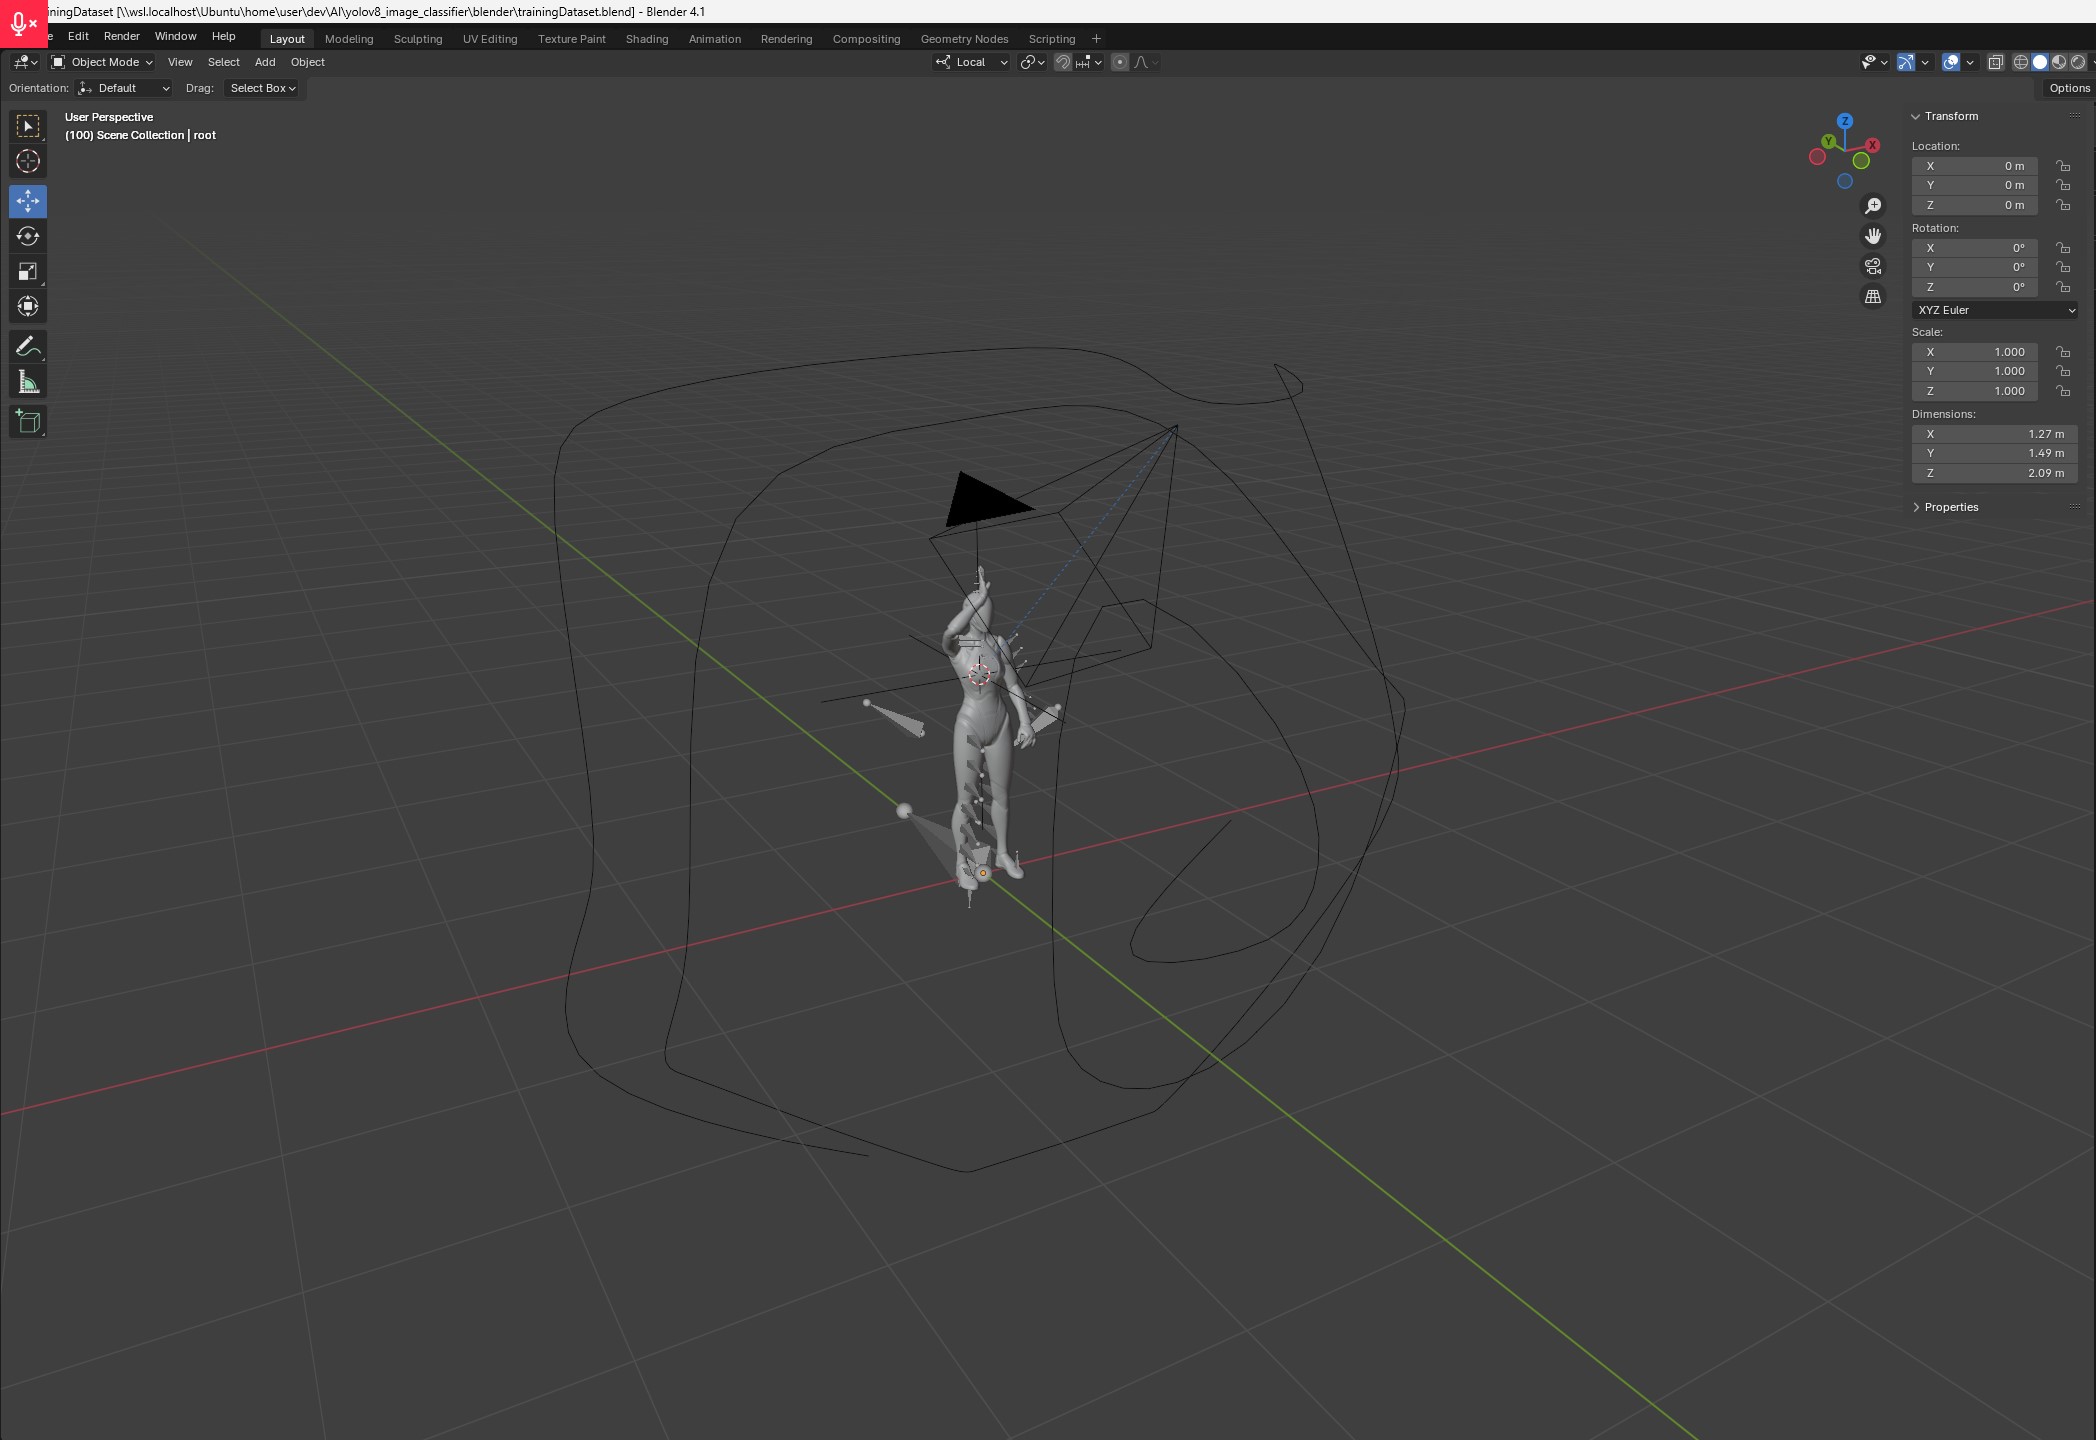Click the Scale X value field
Screen dimensions: 2096x1440
point(1974,352)
